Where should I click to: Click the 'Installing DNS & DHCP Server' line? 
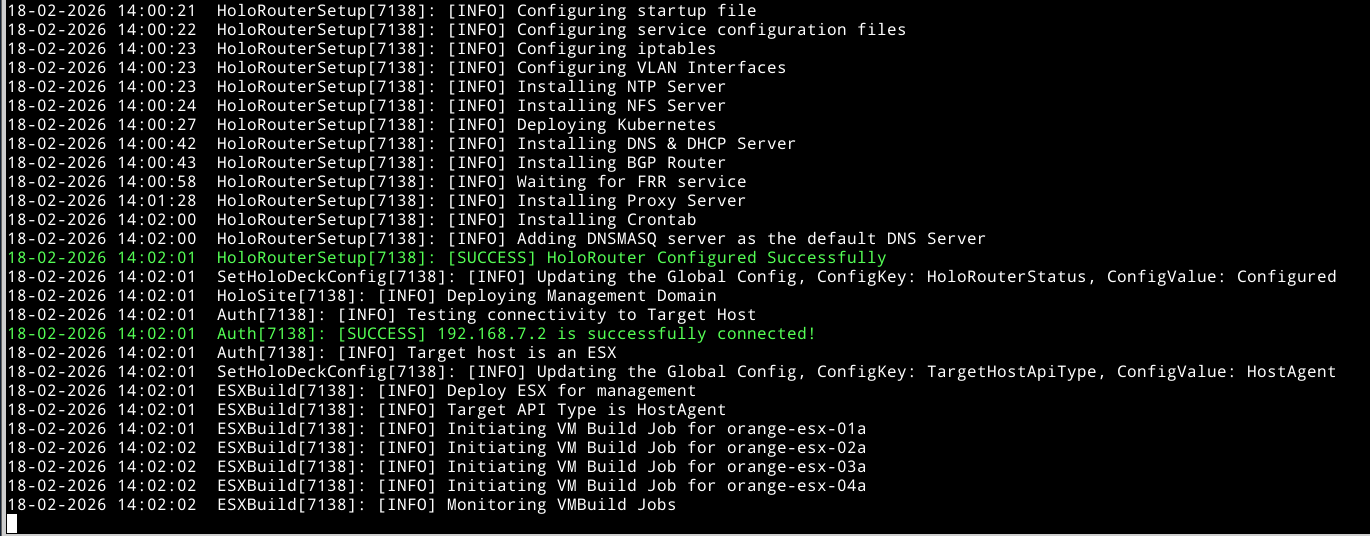656,144
